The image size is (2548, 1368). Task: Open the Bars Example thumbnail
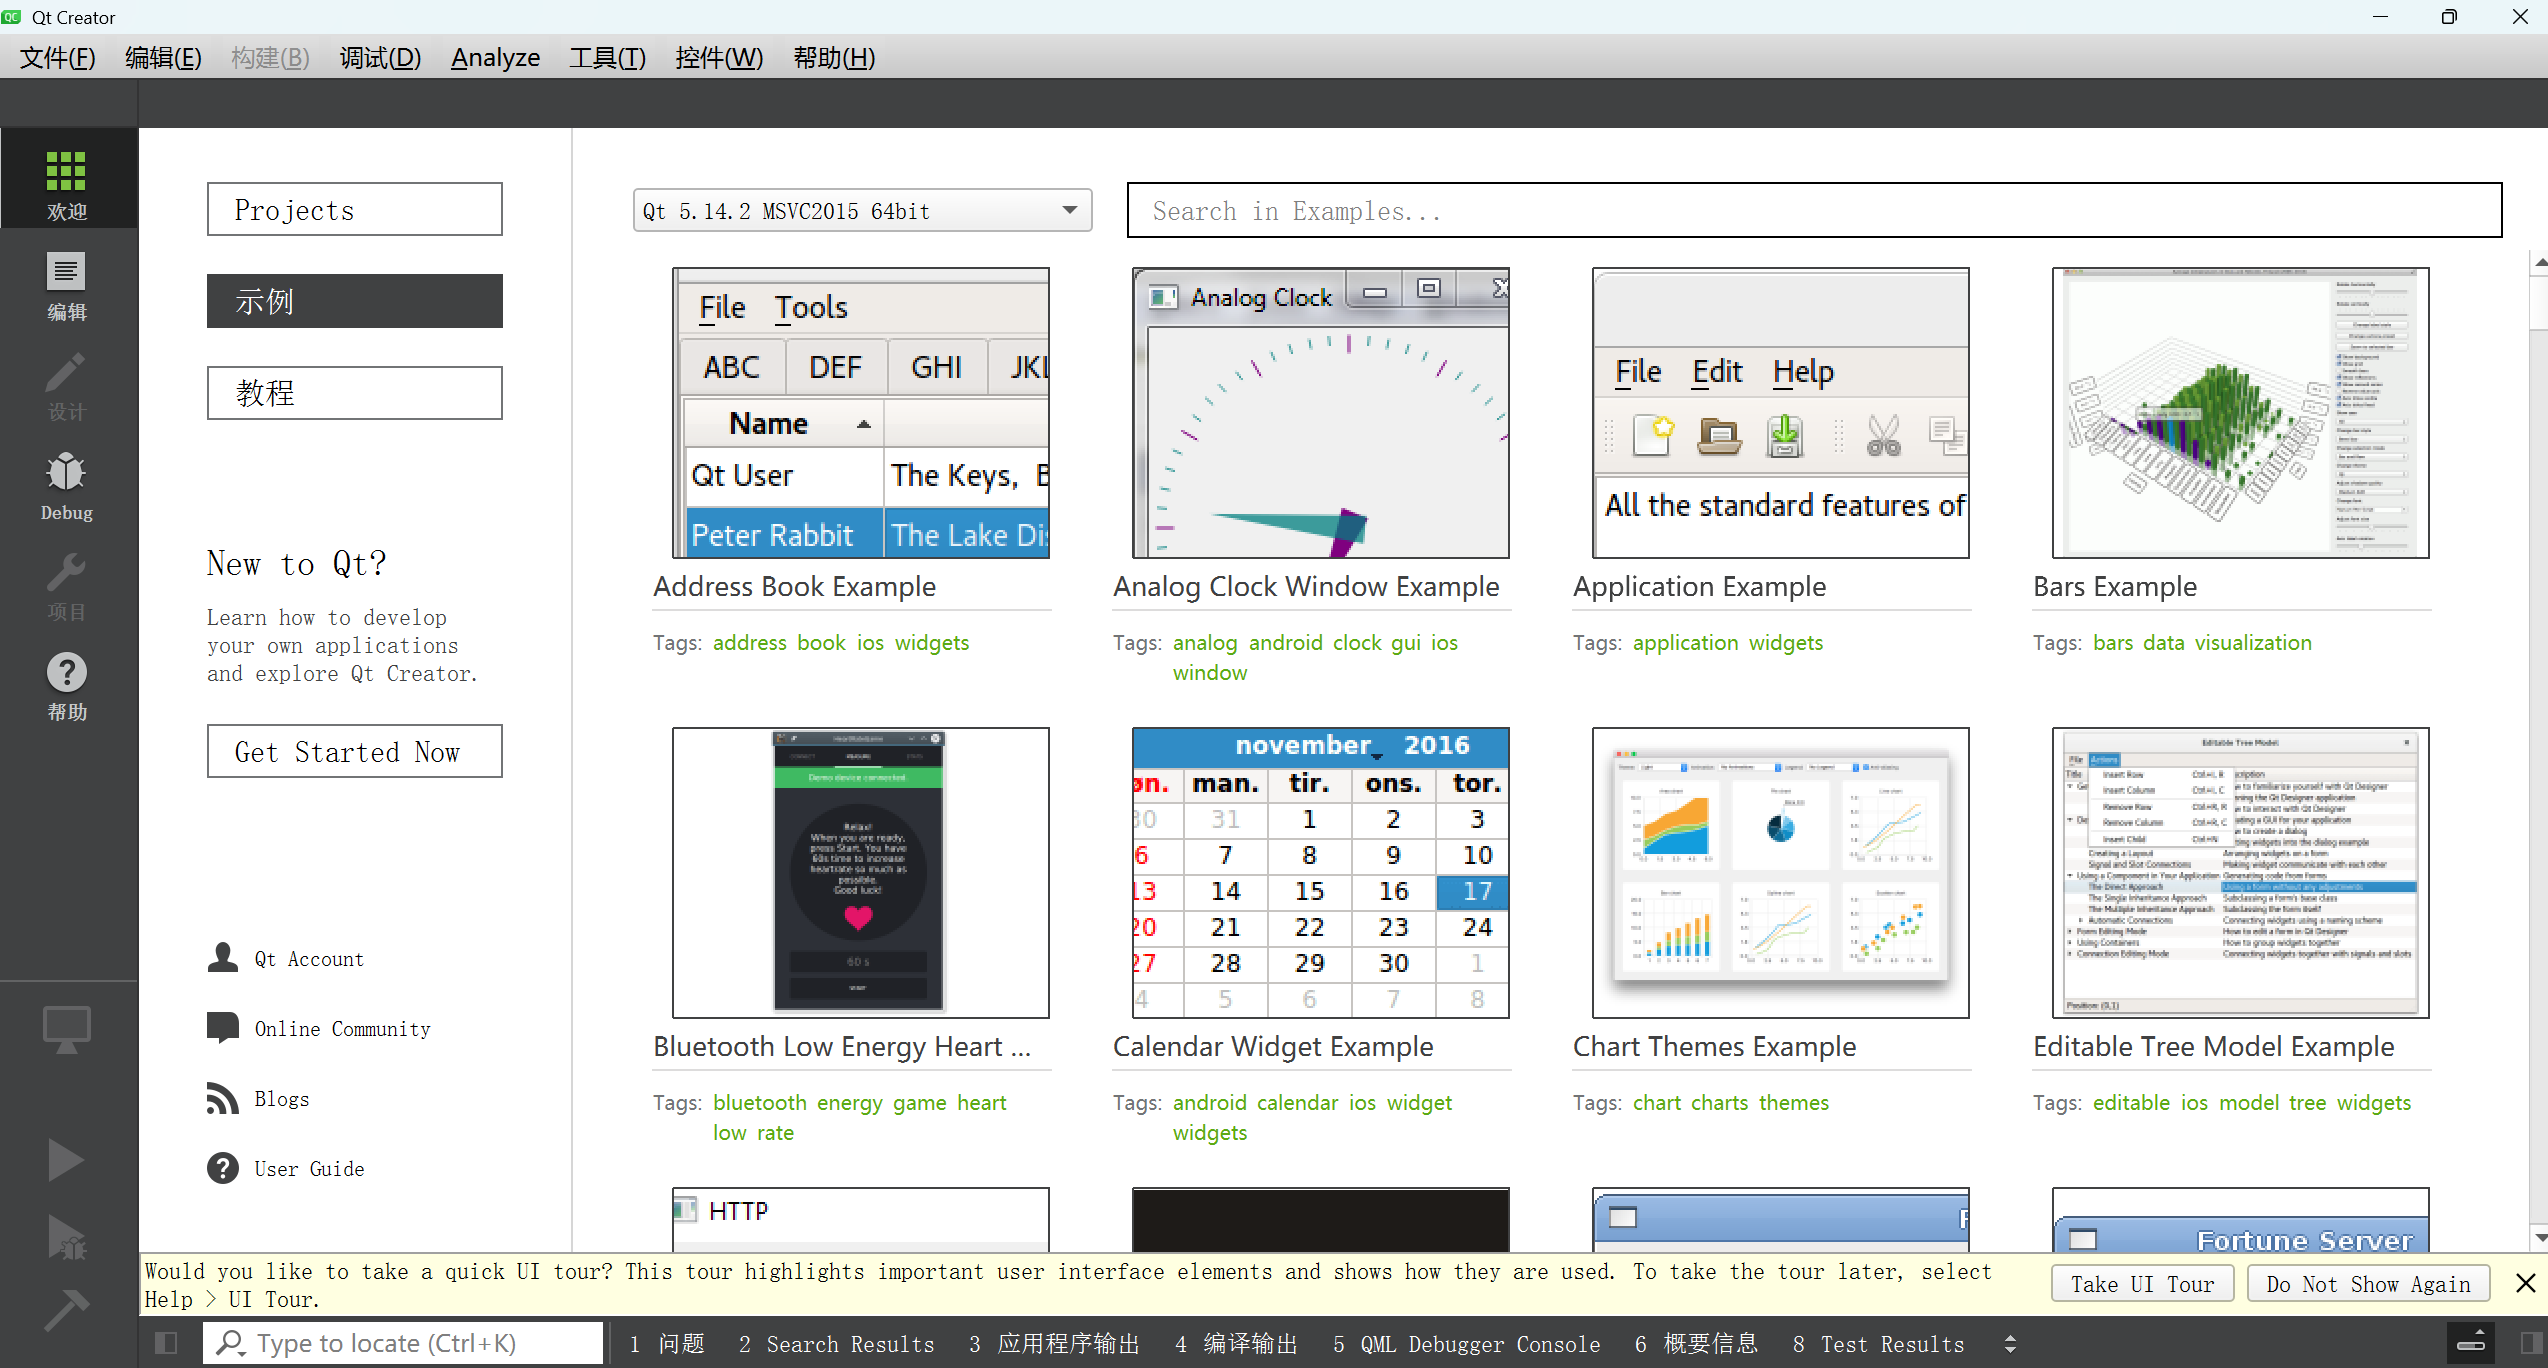pyautogui.click(x=2241, y=412)
